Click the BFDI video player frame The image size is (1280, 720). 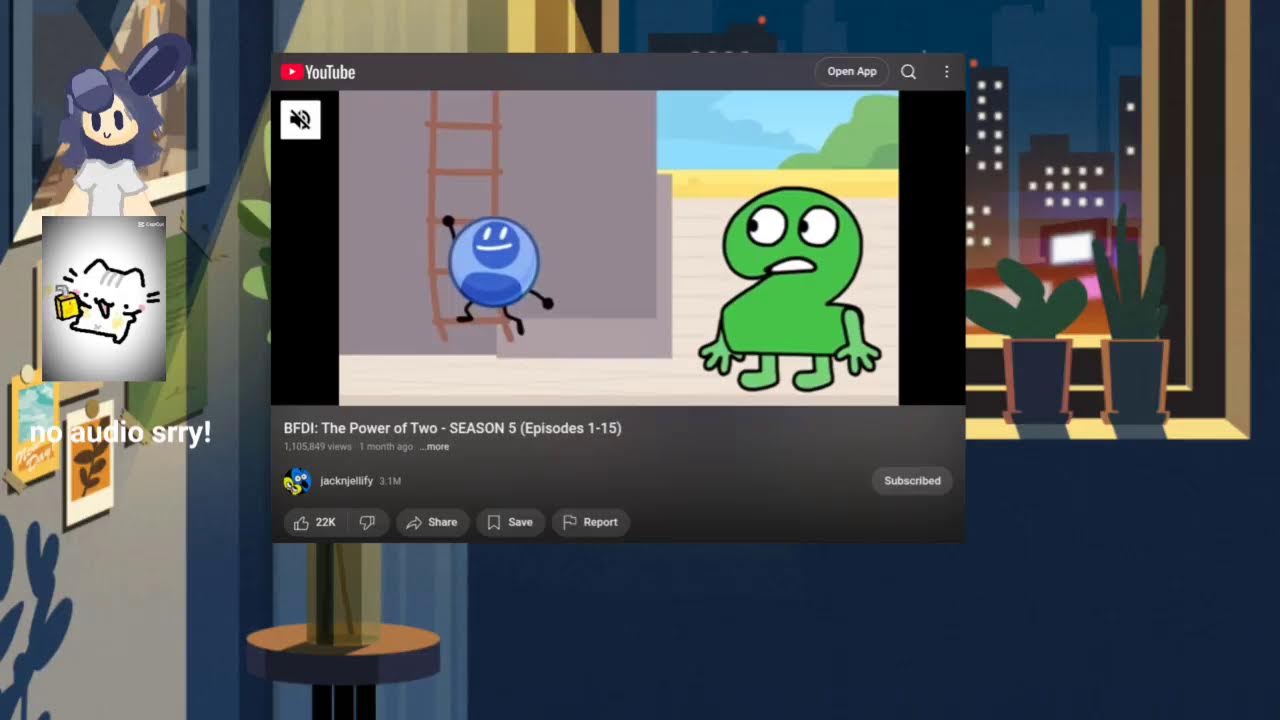point(618,248)
